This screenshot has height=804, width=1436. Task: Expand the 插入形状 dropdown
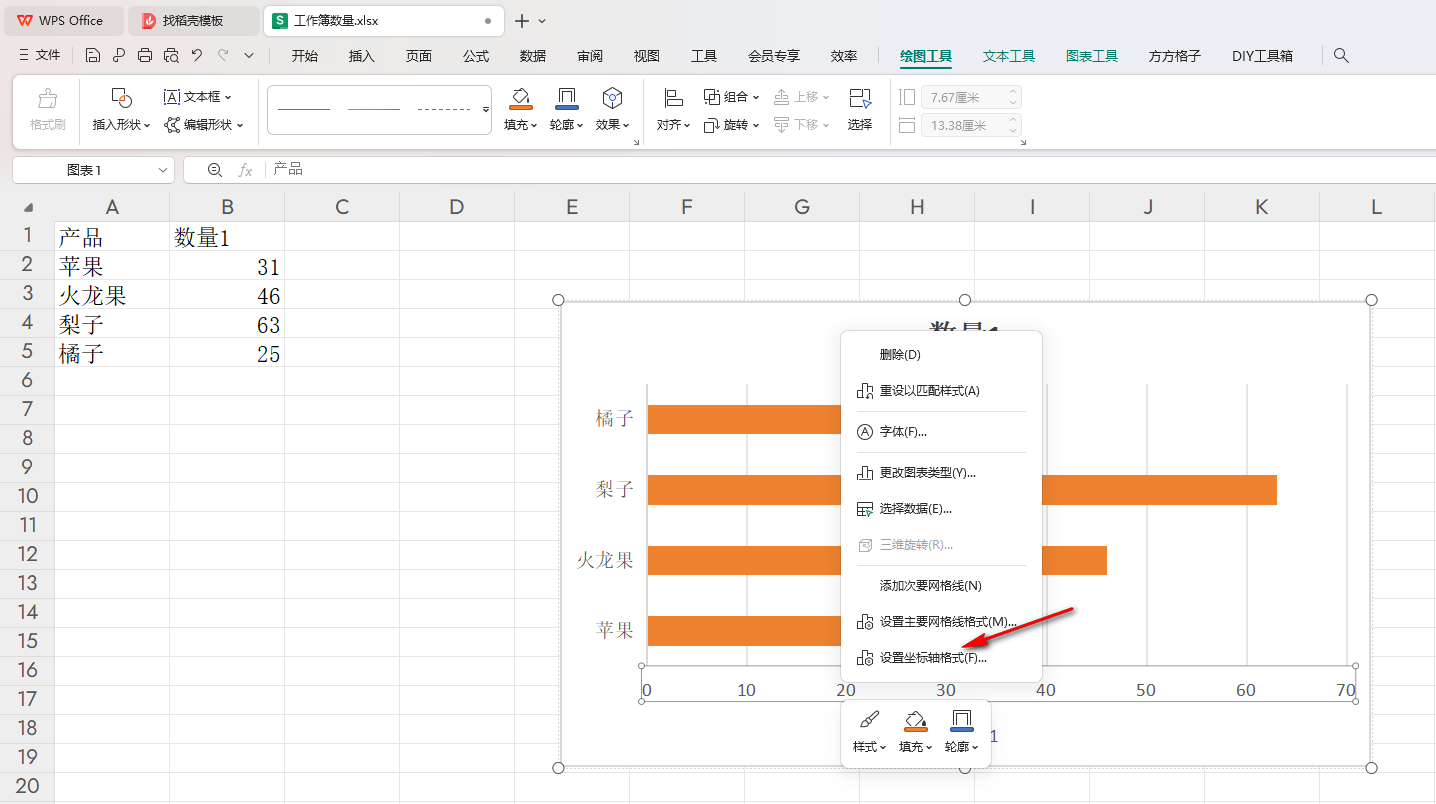[147, 125]
